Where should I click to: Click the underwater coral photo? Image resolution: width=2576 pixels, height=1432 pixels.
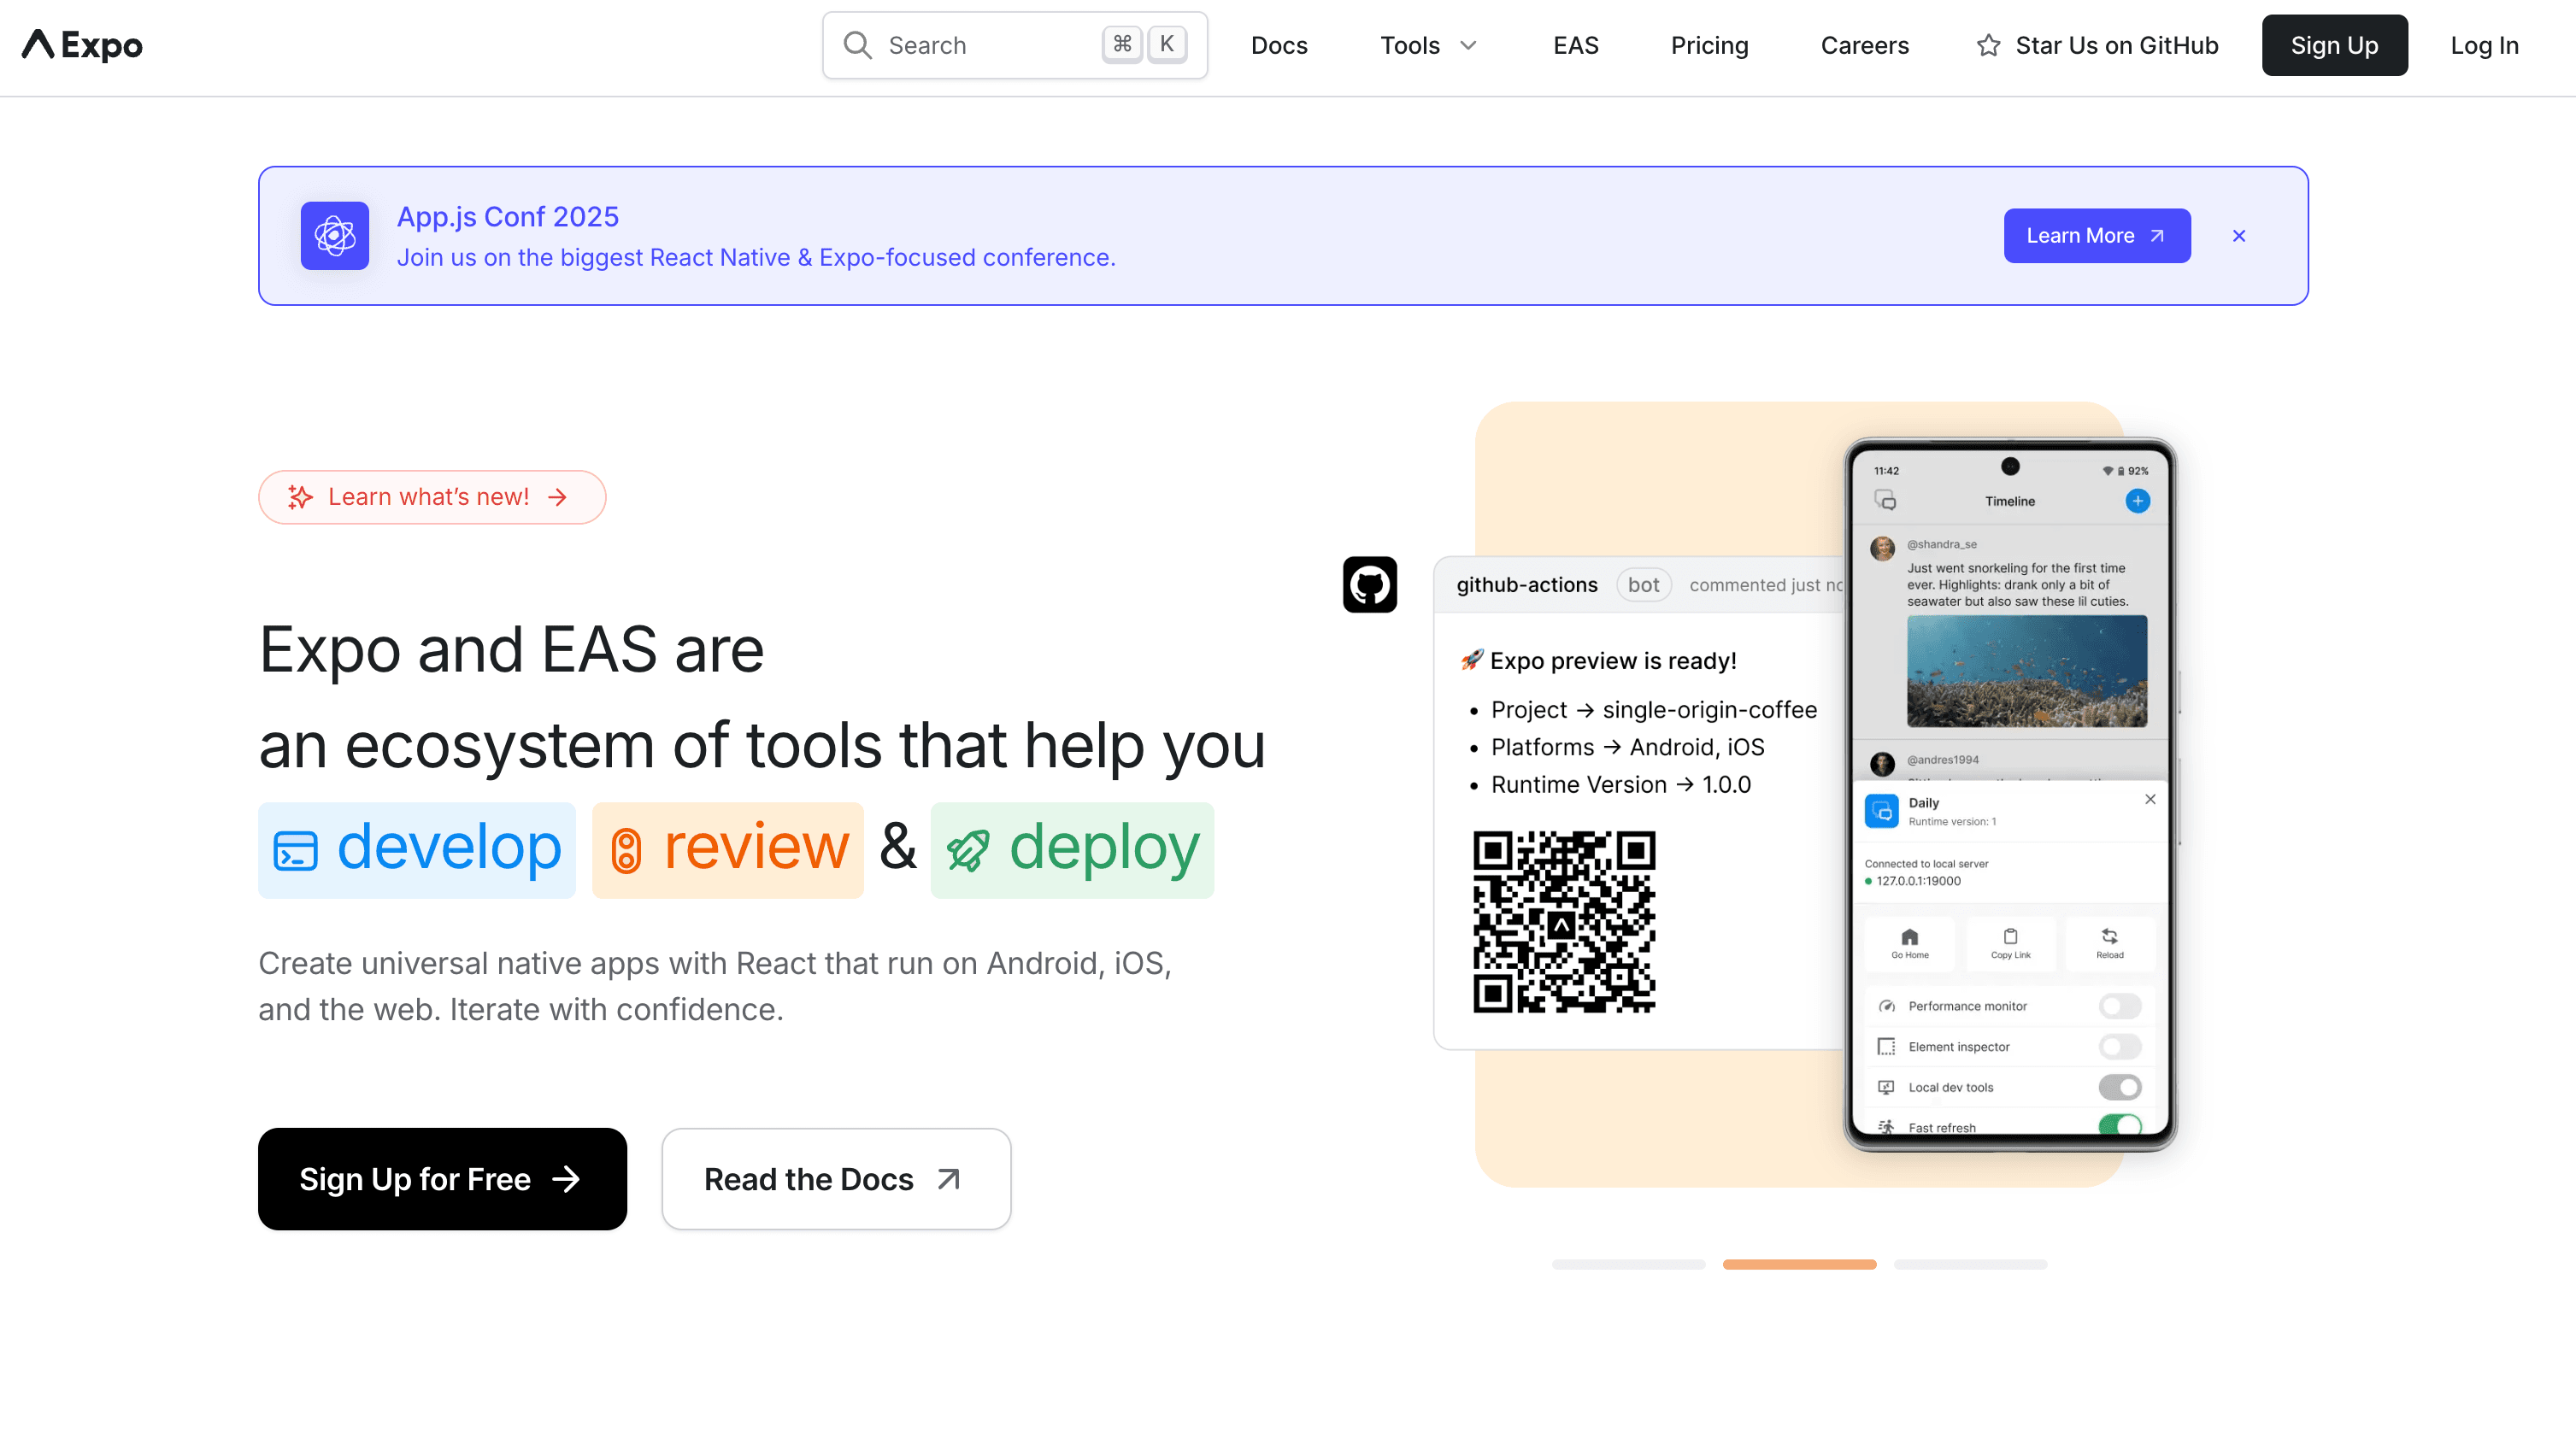tap(2026, 671)
